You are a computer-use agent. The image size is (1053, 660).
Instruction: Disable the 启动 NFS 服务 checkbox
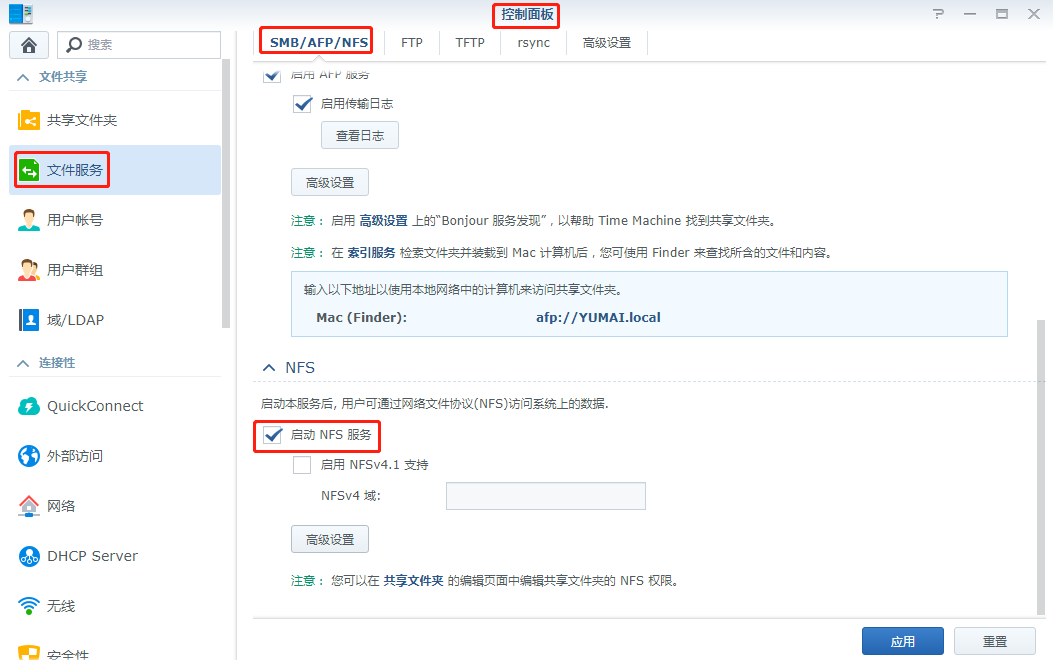(x=273, y=436)
